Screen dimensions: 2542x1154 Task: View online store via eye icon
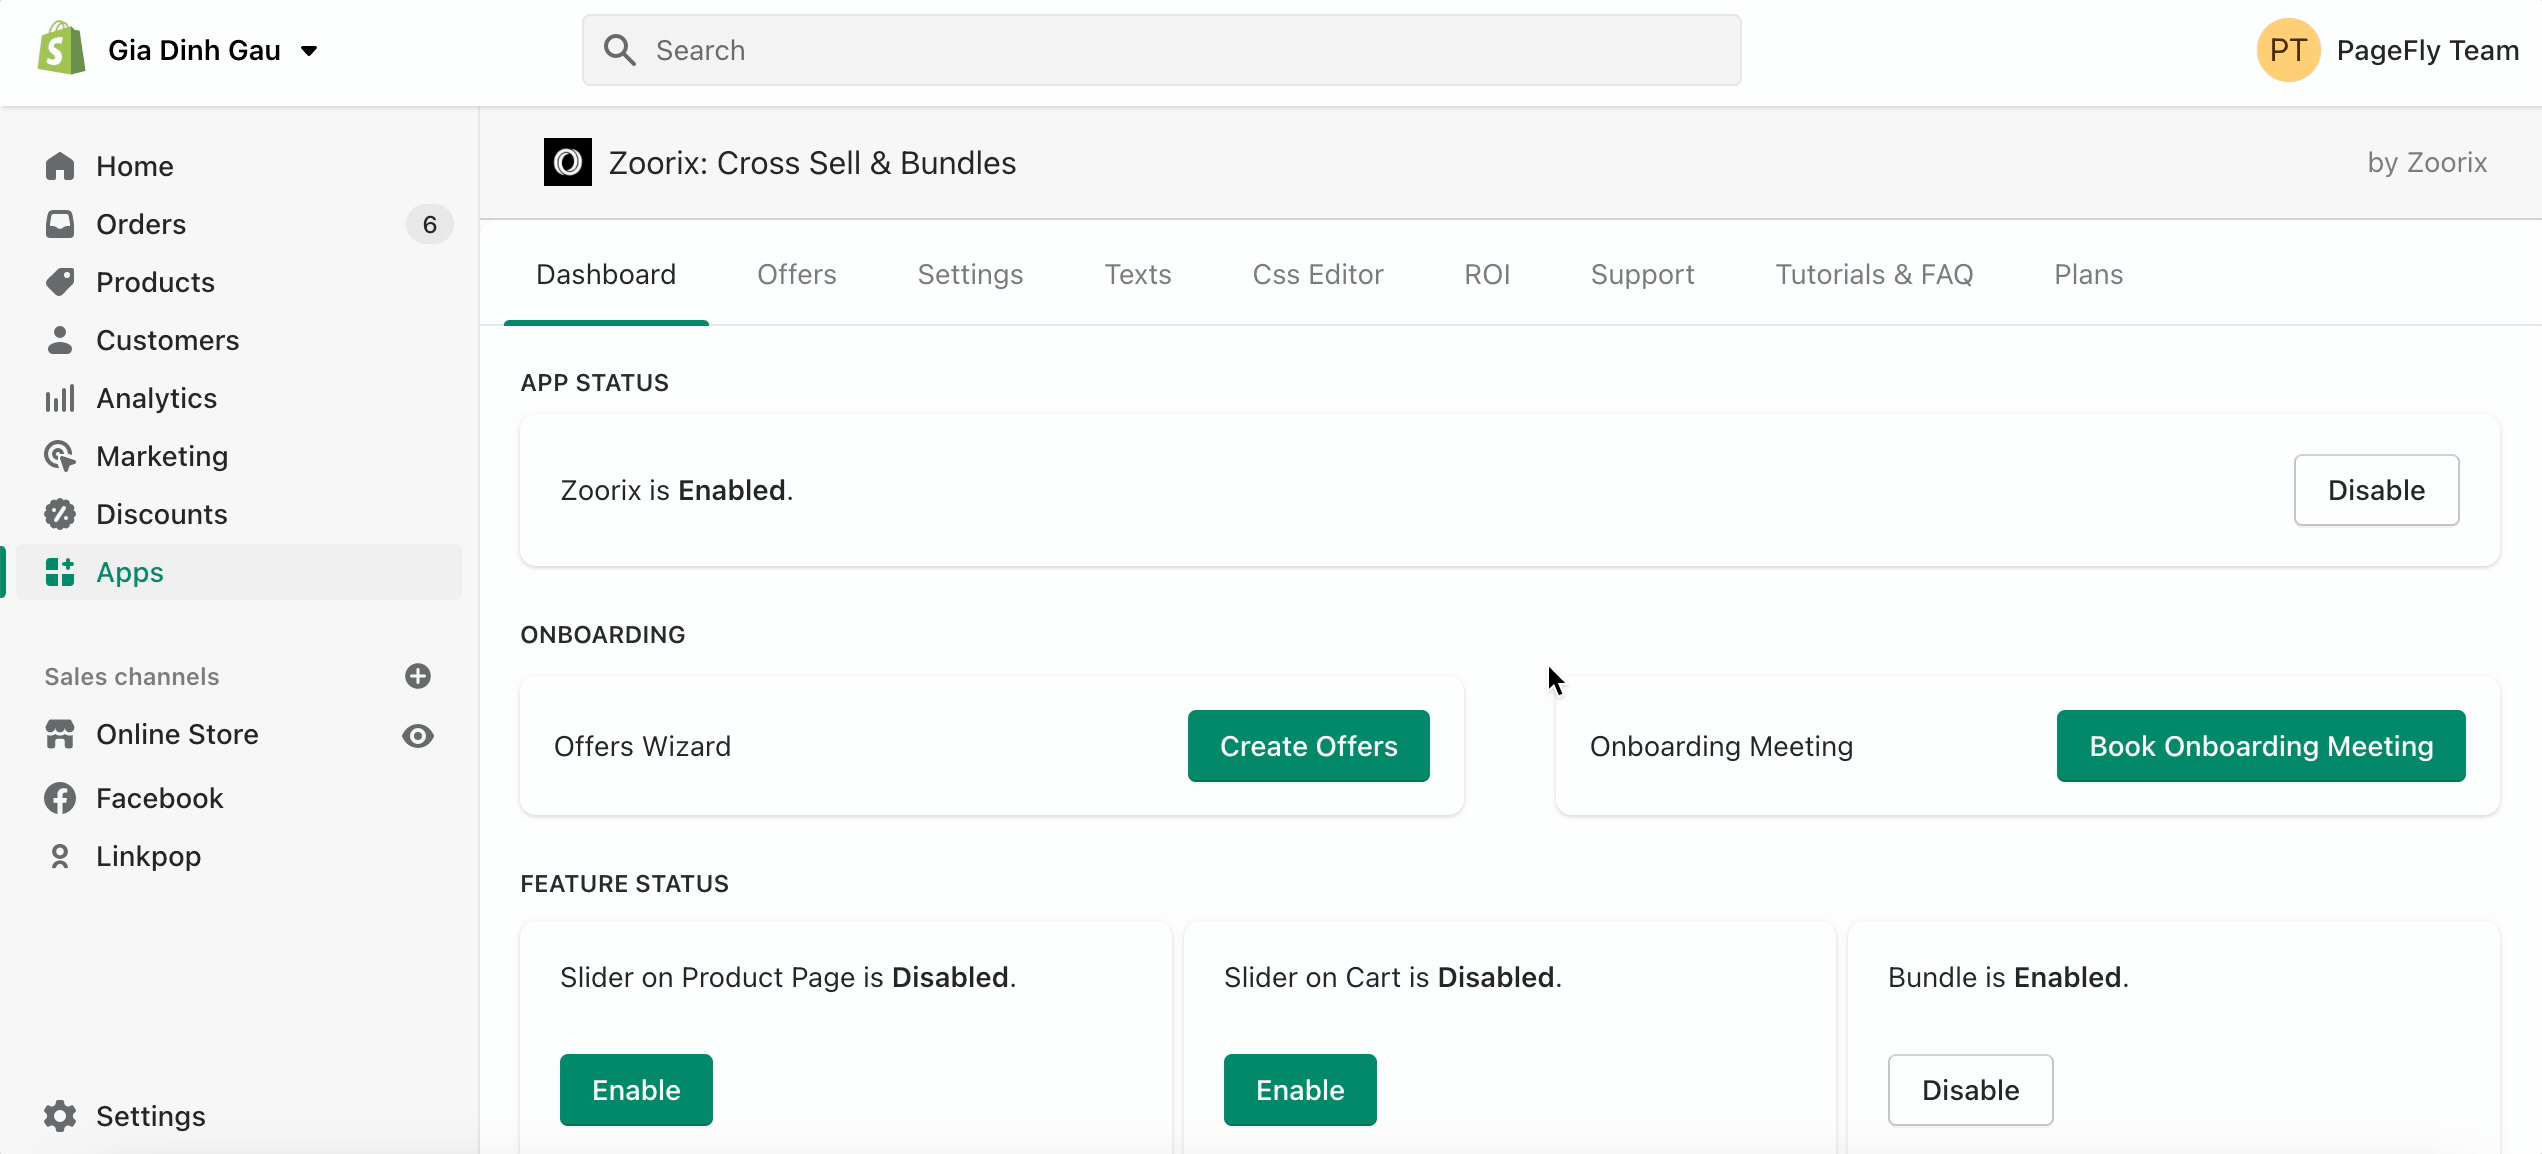point(418,736)
